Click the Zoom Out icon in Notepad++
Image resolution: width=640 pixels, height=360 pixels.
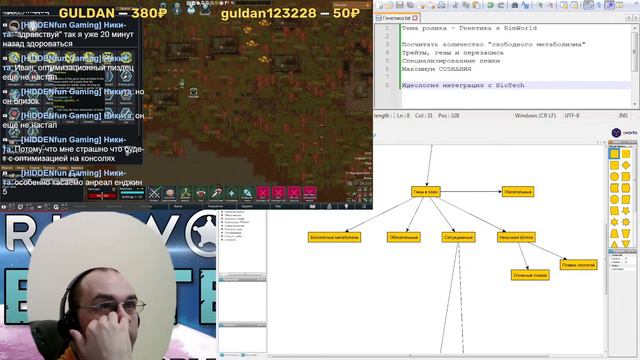pyautogui.click(x=550, y=5)
